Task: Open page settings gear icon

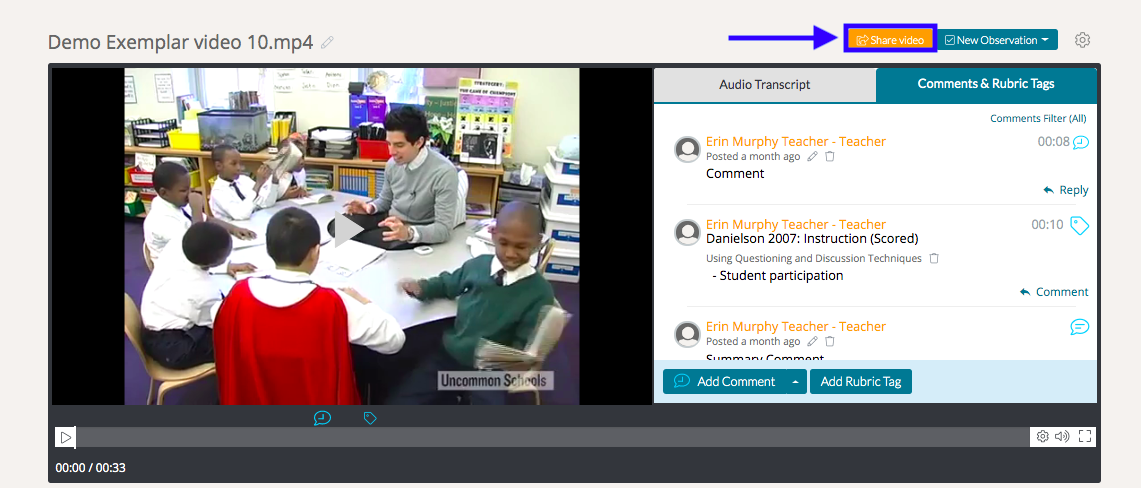Action: (1082, 40)
